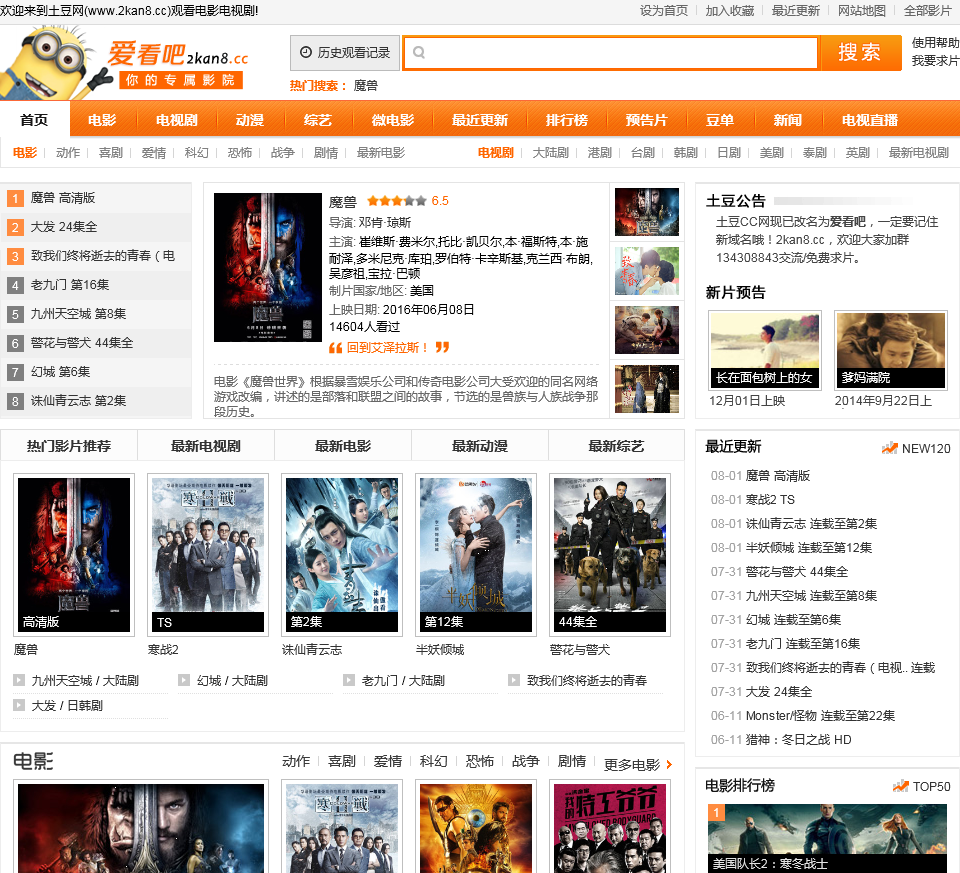Focus the search input field
The width and height of the screenshot is (960, 873).
610,53
